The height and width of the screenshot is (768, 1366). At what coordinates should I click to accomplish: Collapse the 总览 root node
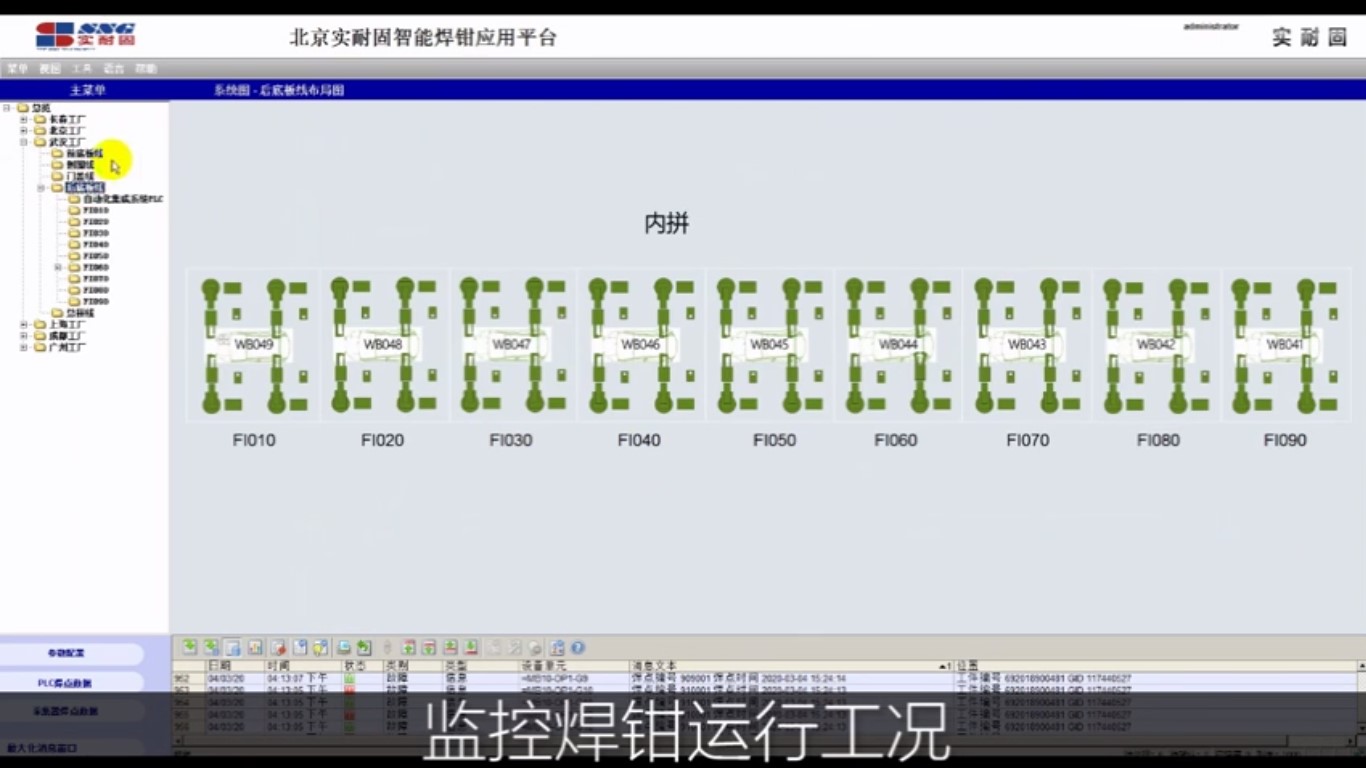point(7,108)
